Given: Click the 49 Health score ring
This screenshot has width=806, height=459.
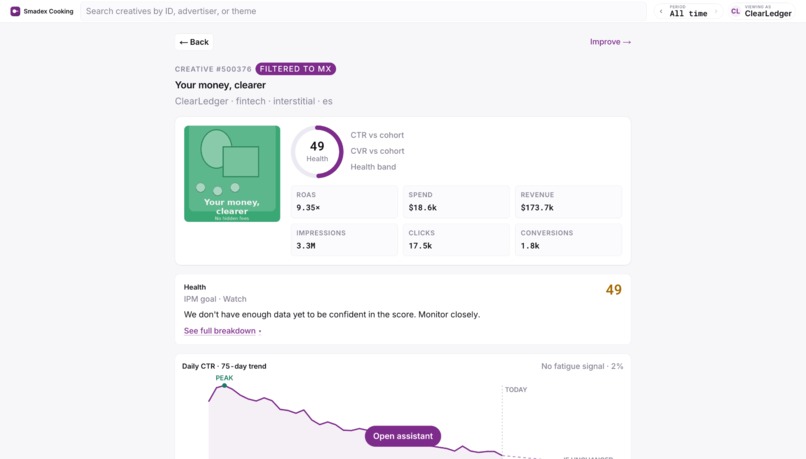Looking at the screenshot, I should click(317, 152).
